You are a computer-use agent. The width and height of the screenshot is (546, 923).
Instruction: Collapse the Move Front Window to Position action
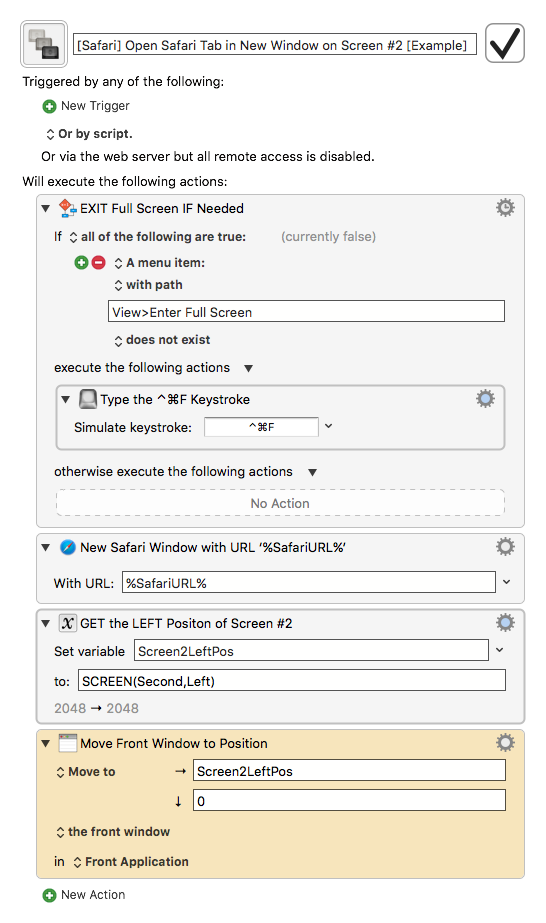click(45, 743)
